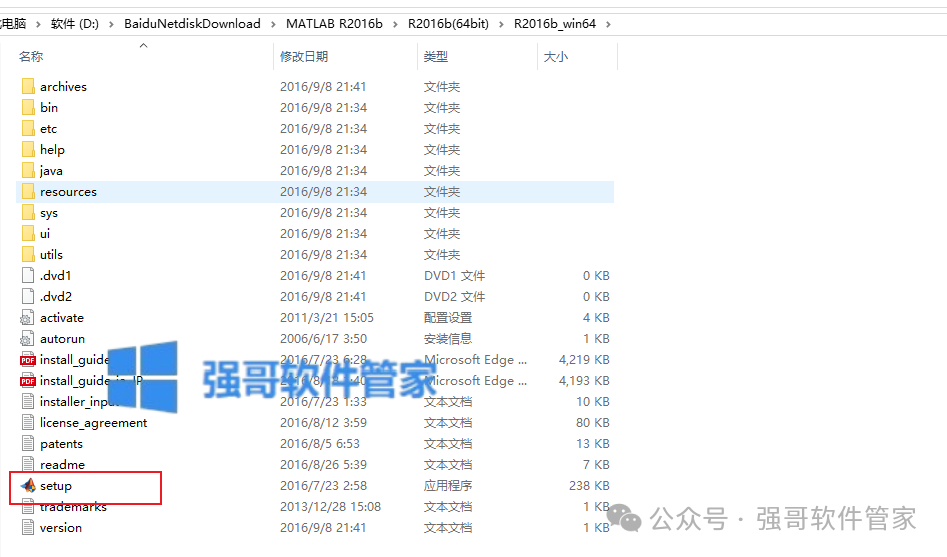
Task: Select the activate config file icon
Action: (27, 318)
